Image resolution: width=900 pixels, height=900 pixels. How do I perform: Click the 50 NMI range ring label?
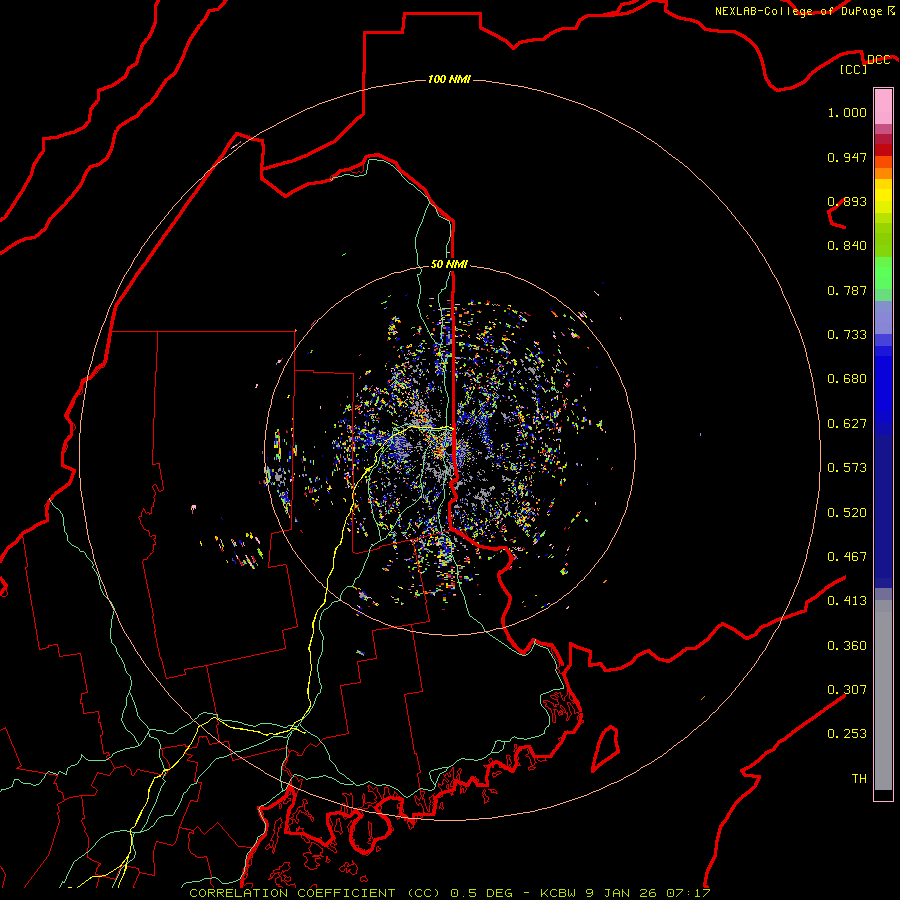pyautogui.click(x=449, y=264)
